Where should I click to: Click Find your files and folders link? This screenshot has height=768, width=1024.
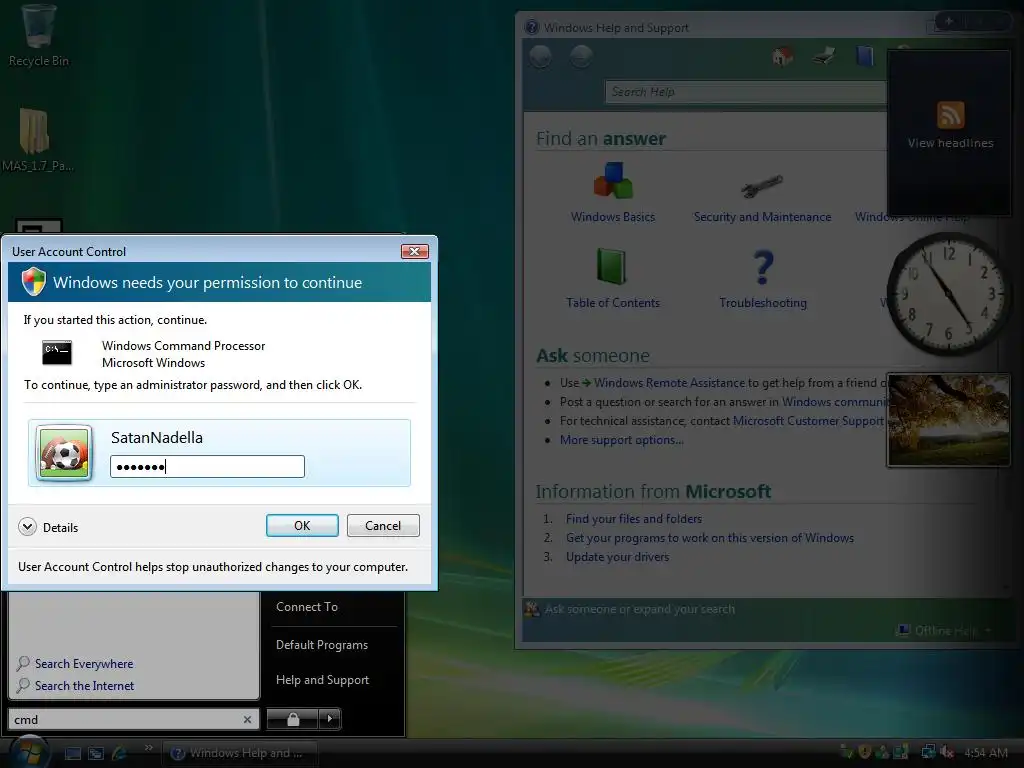[633, 519]
